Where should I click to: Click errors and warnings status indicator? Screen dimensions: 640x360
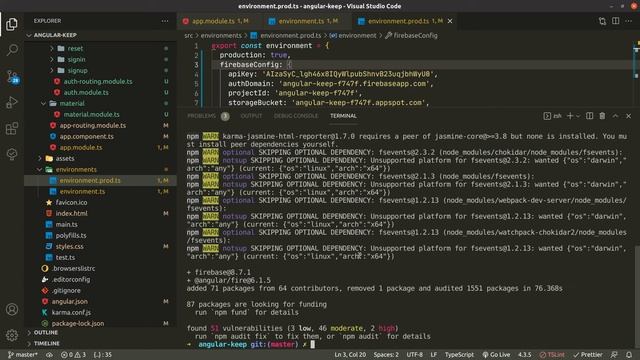[x=73, y=355]
